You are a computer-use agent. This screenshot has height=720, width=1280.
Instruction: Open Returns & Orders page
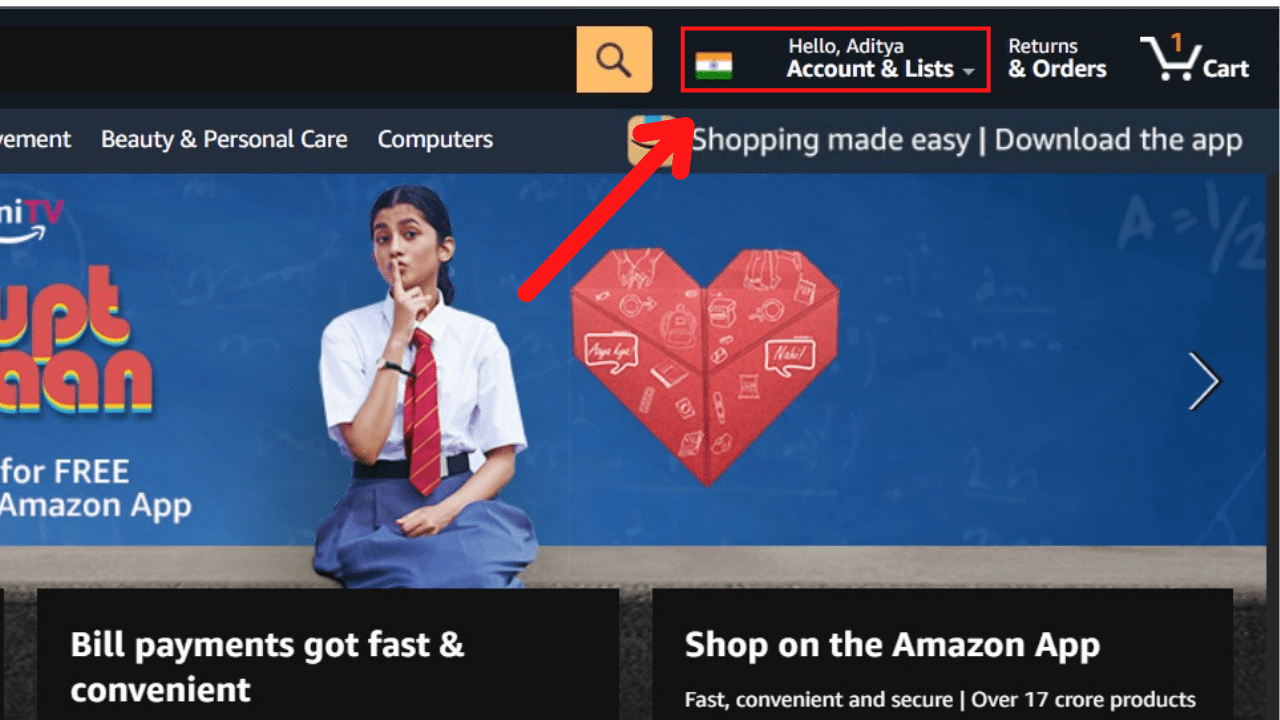pos(1057,58)
